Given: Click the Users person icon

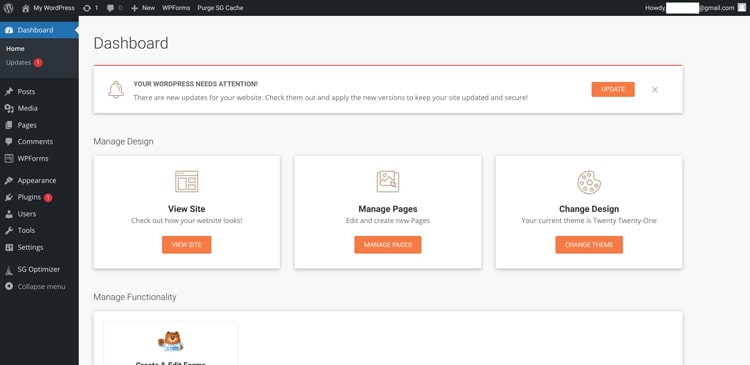Looking at the screenshot, I should tap(9, 214).
